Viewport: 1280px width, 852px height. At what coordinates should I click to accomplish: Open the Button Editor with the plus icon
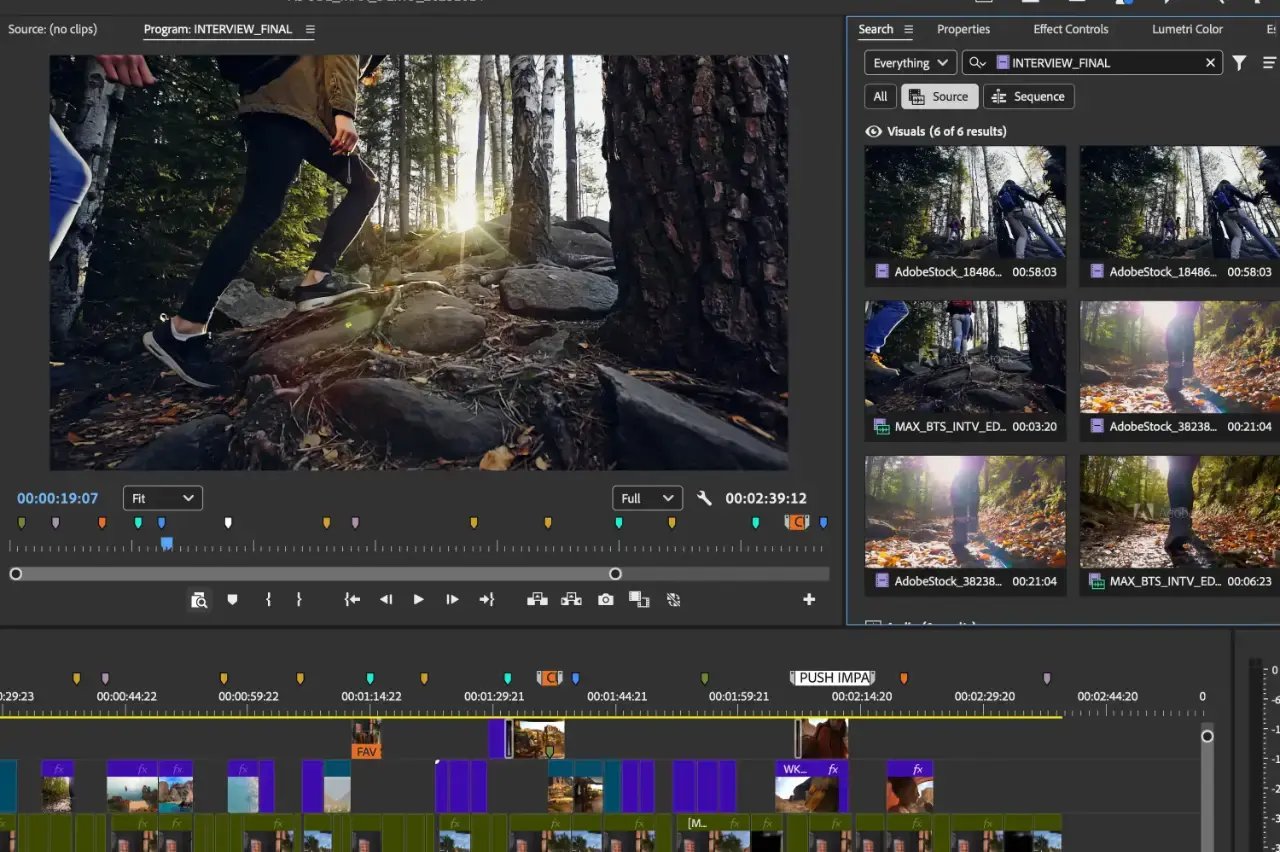coord(809,599)
